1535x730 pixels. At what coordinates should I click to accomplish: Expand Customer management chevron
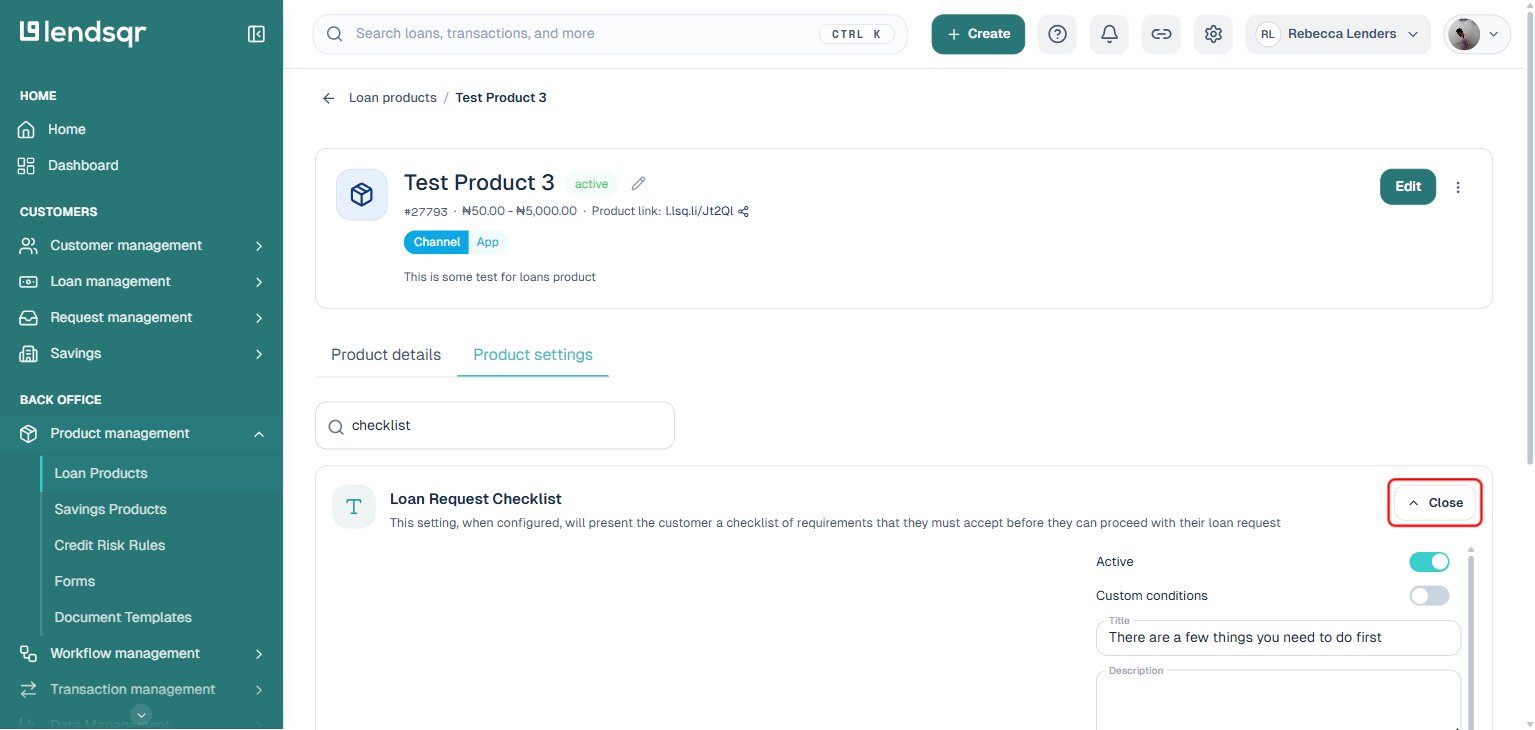[259, 246]
